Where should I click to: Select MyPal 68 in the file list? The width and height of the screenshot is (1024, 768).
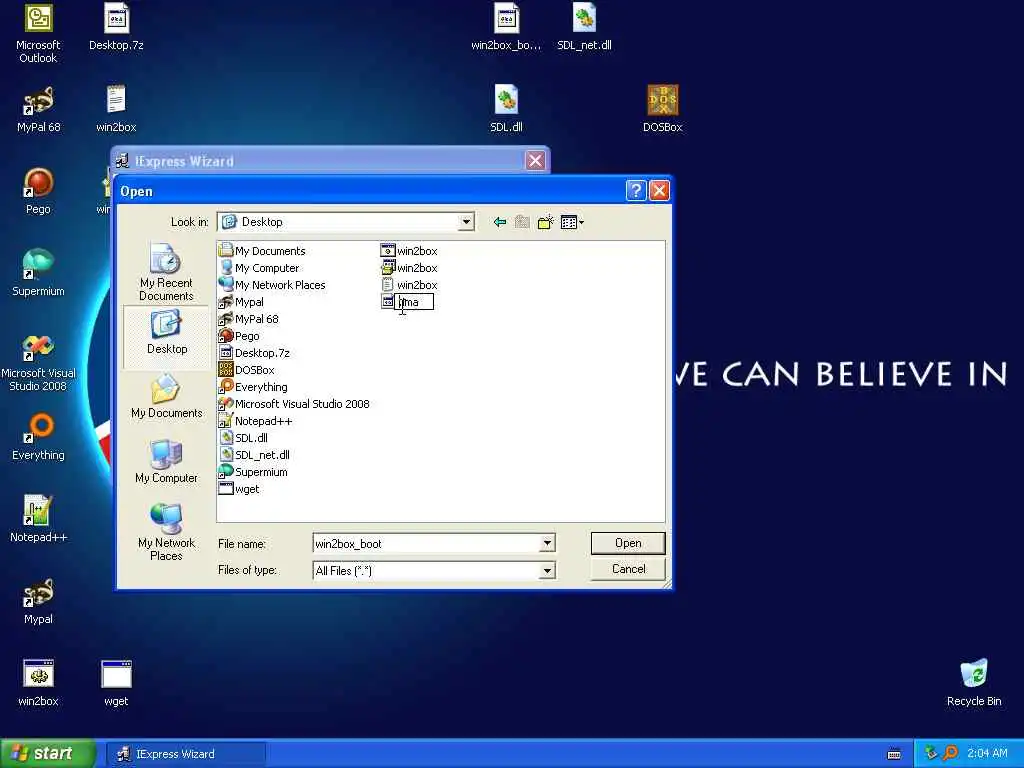[248, 319]
